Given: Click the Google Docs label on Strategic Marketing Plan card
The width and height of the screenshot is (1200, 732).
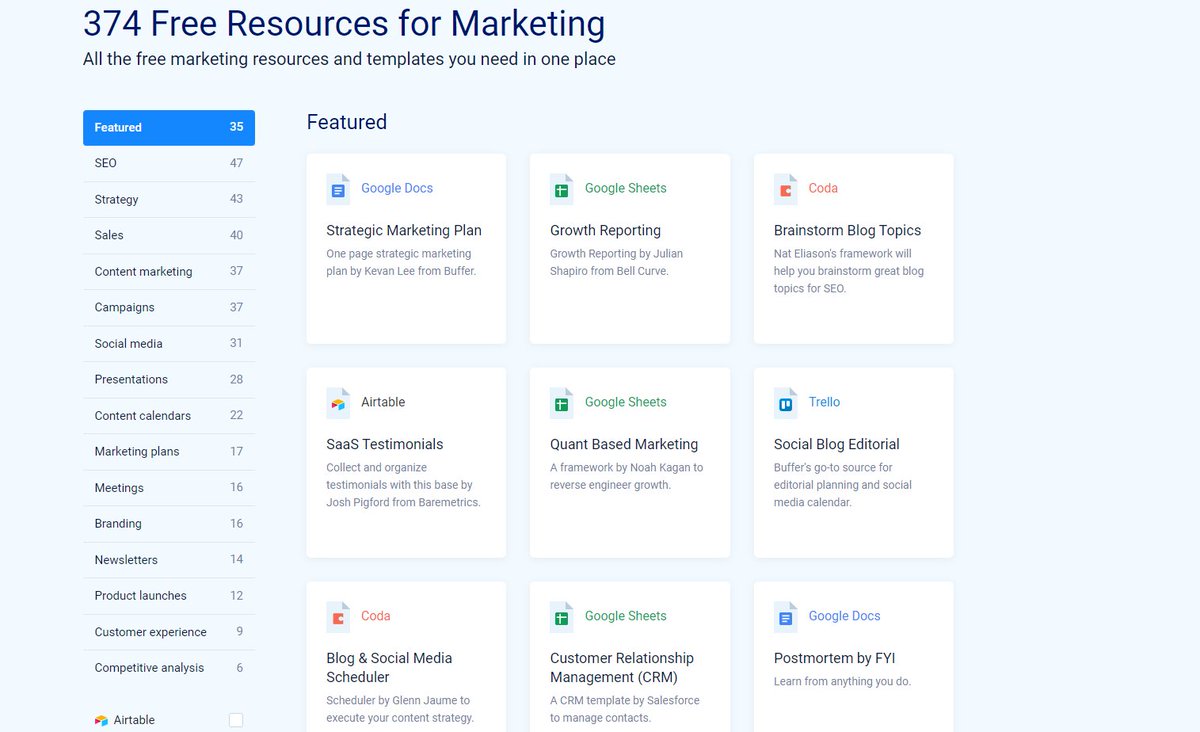Looking at the screenshot, I should 397,188.
